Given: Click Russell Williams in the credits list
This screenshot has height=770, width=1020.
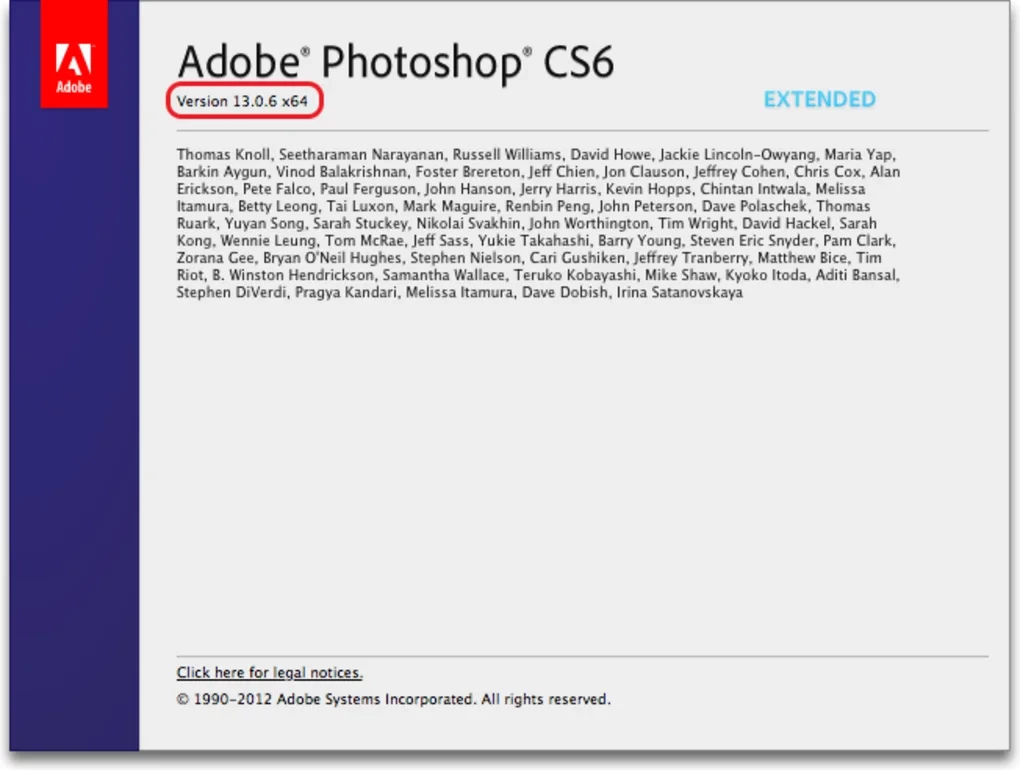Looking at the screenshot, I should click(508, 155).
